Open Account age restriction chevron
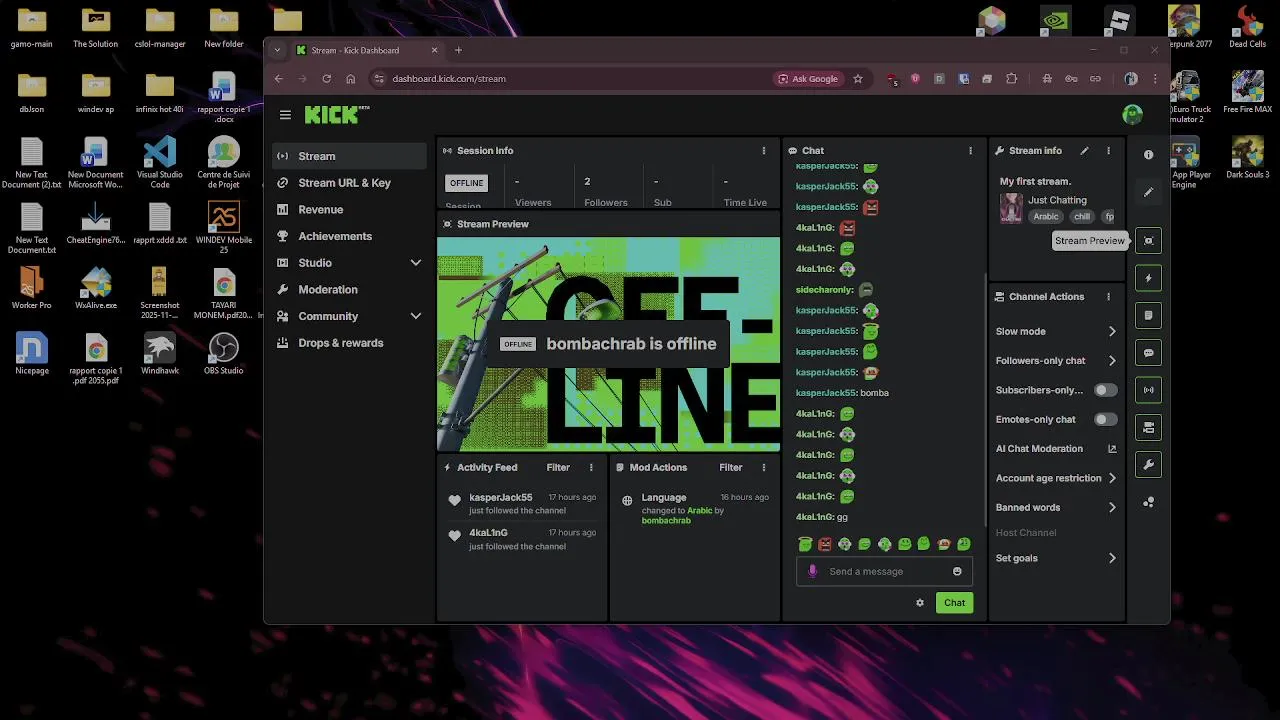Image resolution: width=1280 pixels, height=720 pixels. click(x=1112, y=478)
